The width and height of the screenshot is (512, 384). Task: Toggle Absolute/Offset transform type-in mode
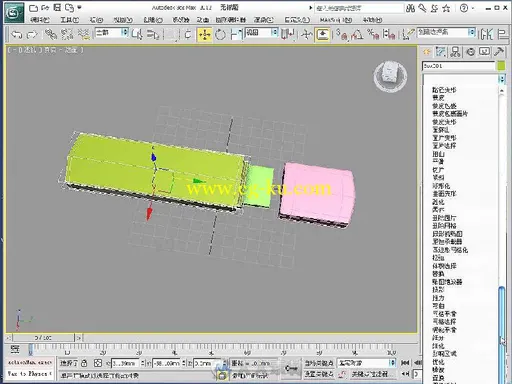(98, 363)
